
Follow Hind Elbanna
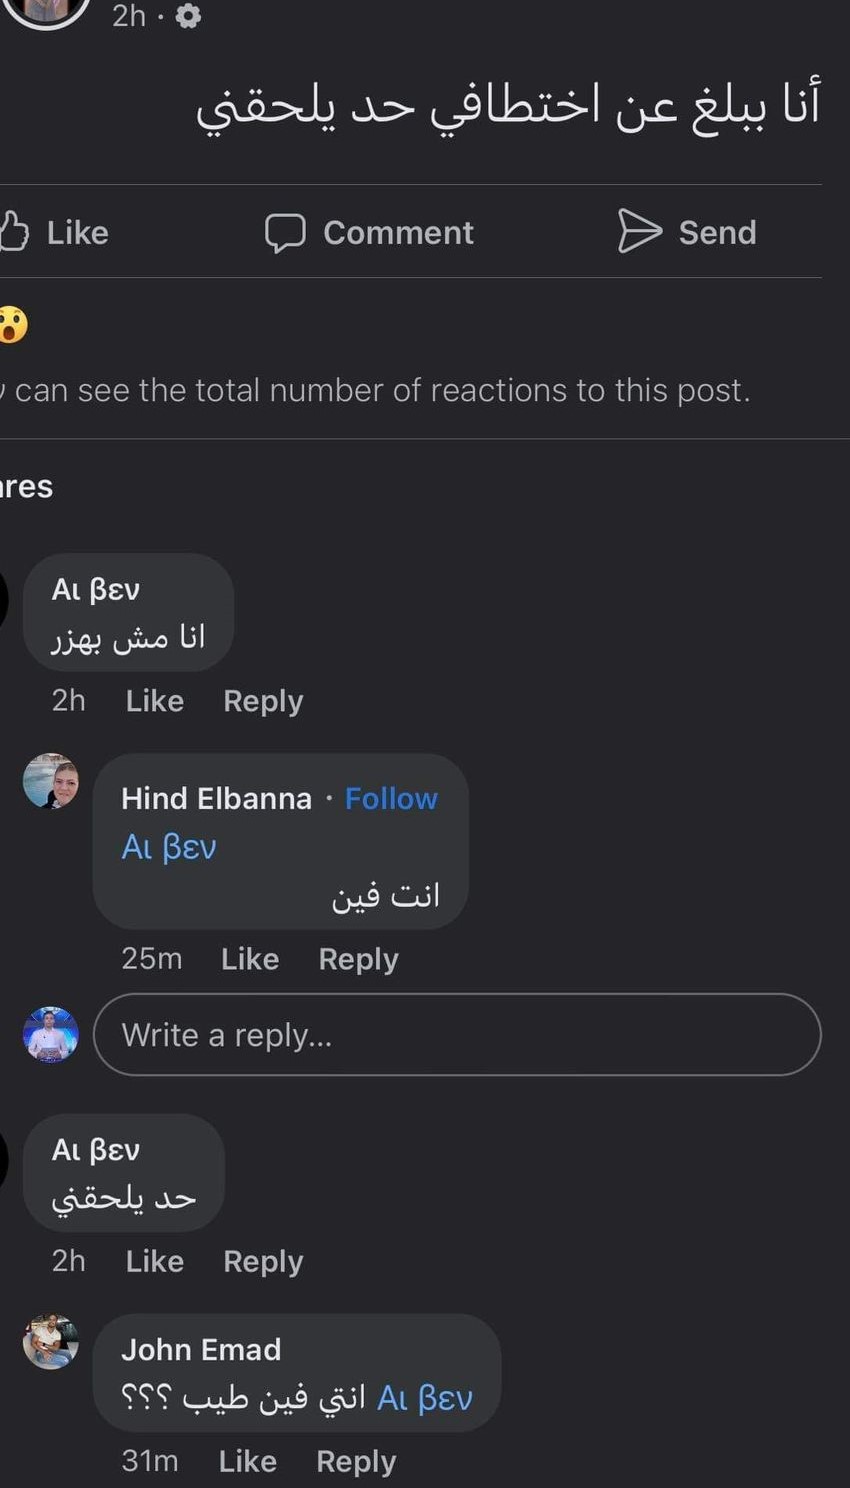point(391,798)
